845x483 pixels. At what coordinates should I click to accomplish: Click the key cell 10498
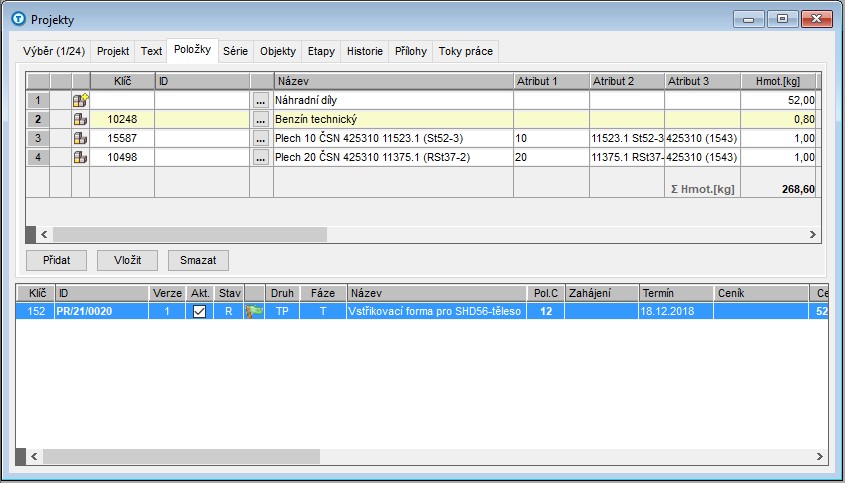[122, 157]
